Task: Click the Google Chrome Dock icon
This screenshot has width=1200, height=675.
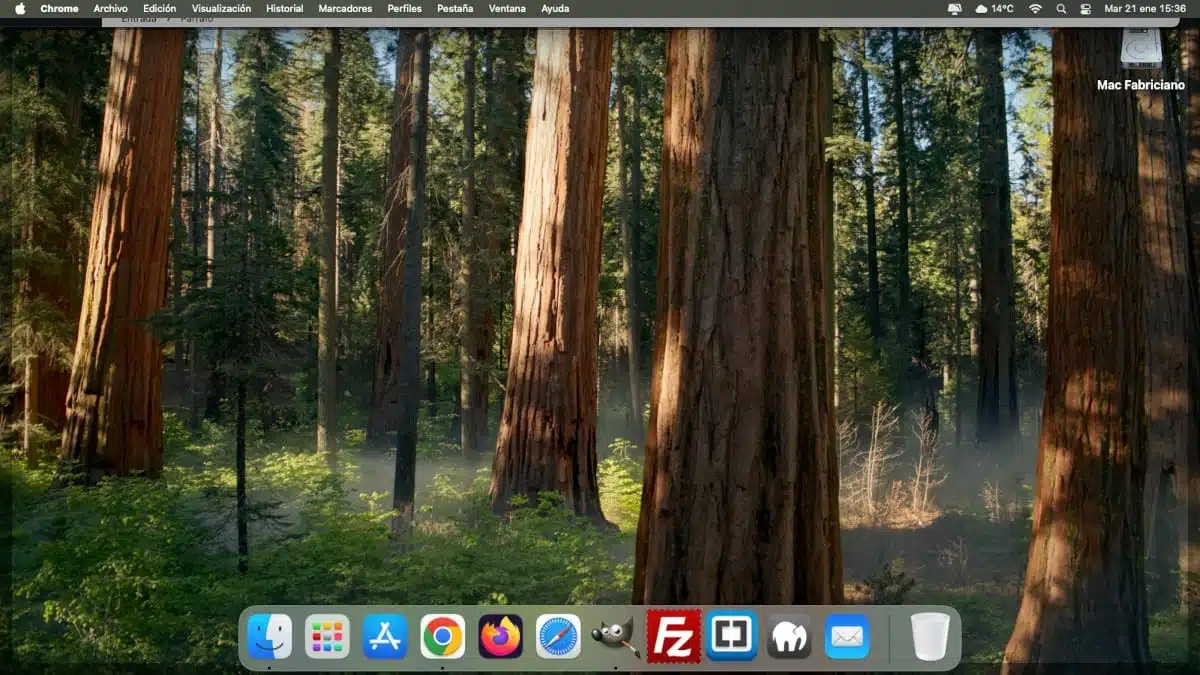Action: [x=443, y=636]
